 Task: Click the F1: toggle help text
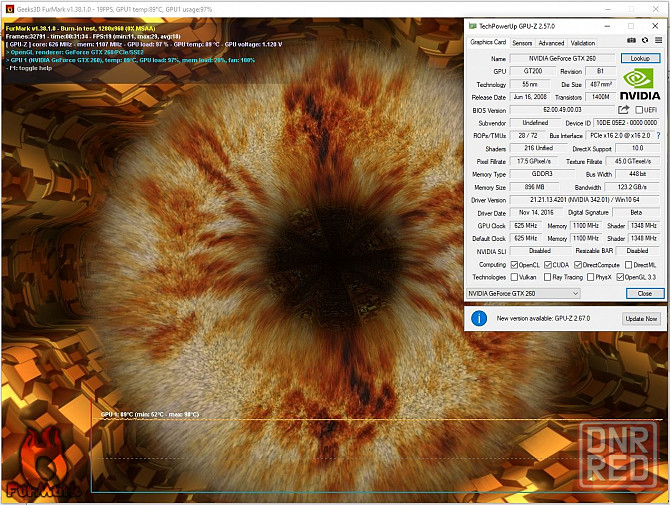coord(29,68)
